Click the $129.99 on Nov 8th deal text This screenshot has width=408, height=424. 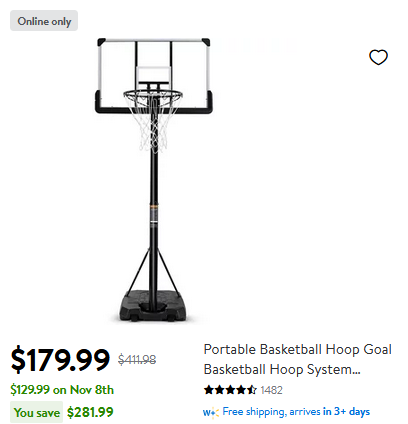coord(62,390)
